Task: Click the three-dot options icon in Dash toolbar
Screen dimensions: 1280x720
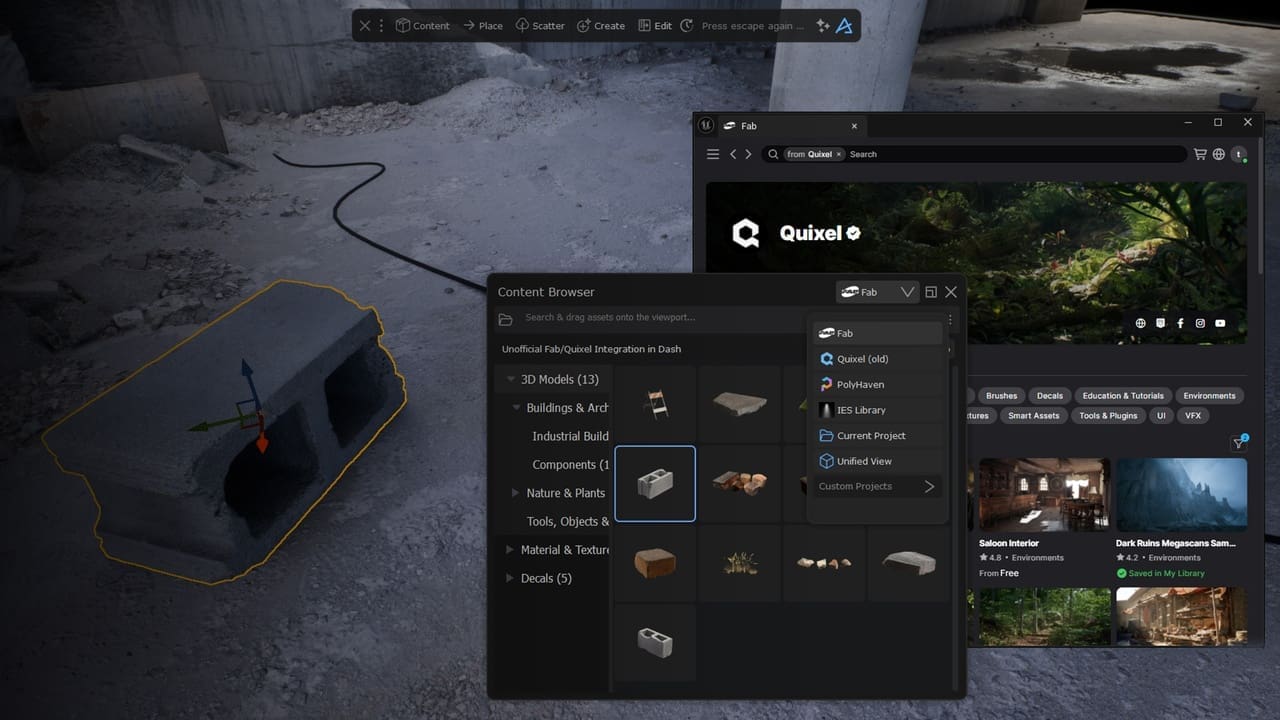Action: coord(381,26)
